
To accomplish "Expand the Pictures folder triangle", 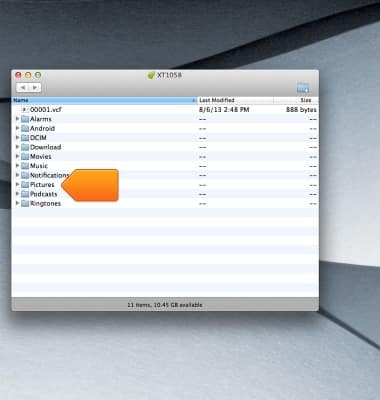I will [17, 184].
